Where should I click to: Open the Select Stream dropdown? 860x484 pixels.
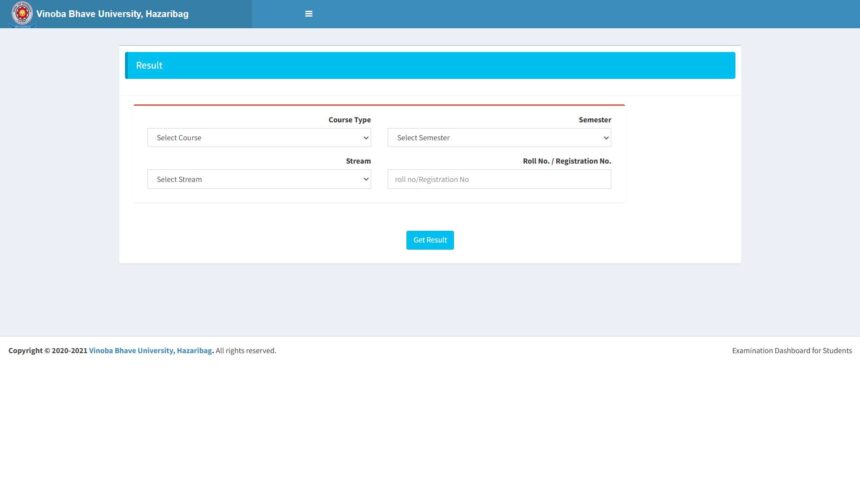pos(258,180)
